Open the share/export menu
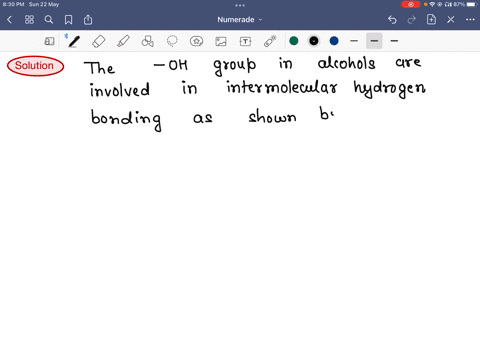The width and height of the screenshot is (480, 360). [88, 20]
